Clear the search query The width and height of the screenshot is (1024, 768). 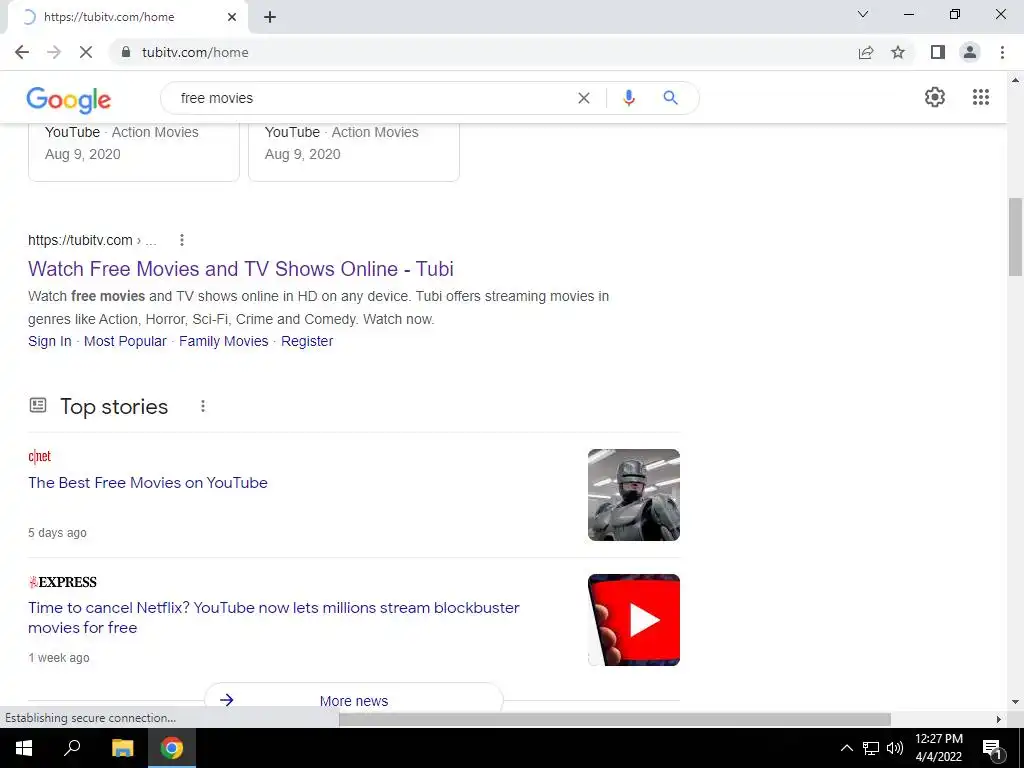pos(584,98)
